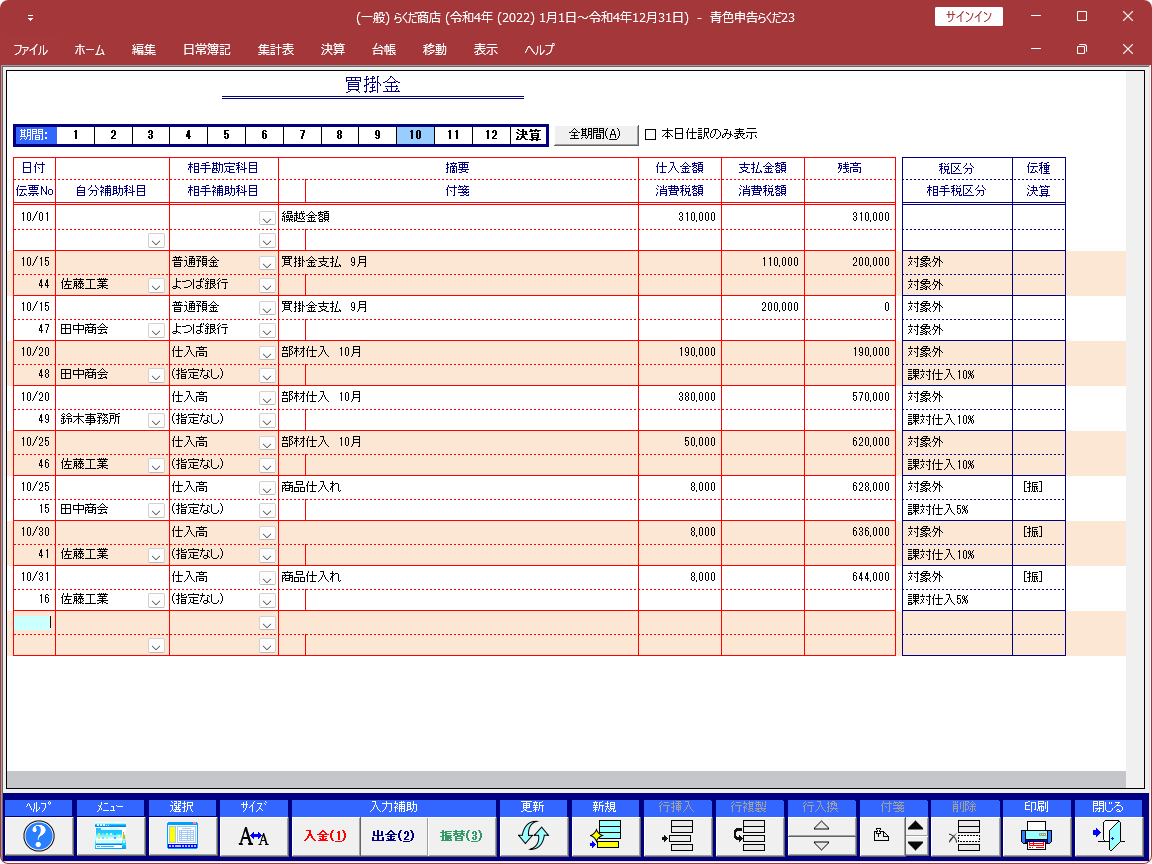Click the 行入換 move row down arrow
Image resolution: width=1152 pixels, height=864 pixels.
point(821,846)
